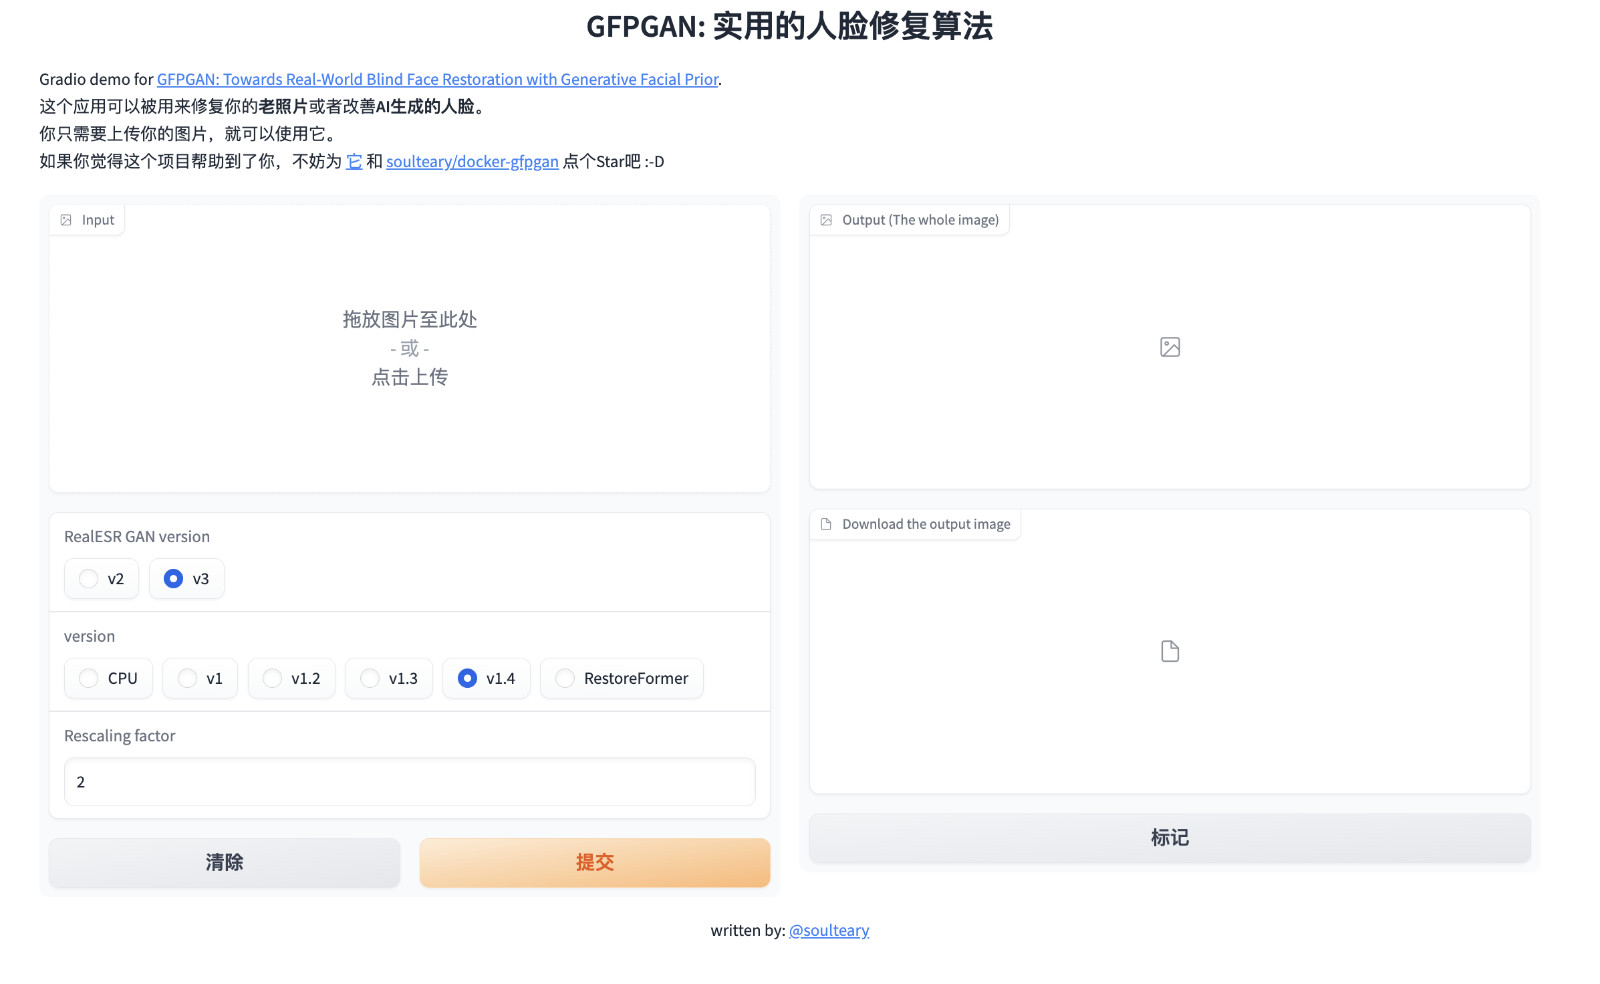Select RealESR GAN version v3

point(187,579)
